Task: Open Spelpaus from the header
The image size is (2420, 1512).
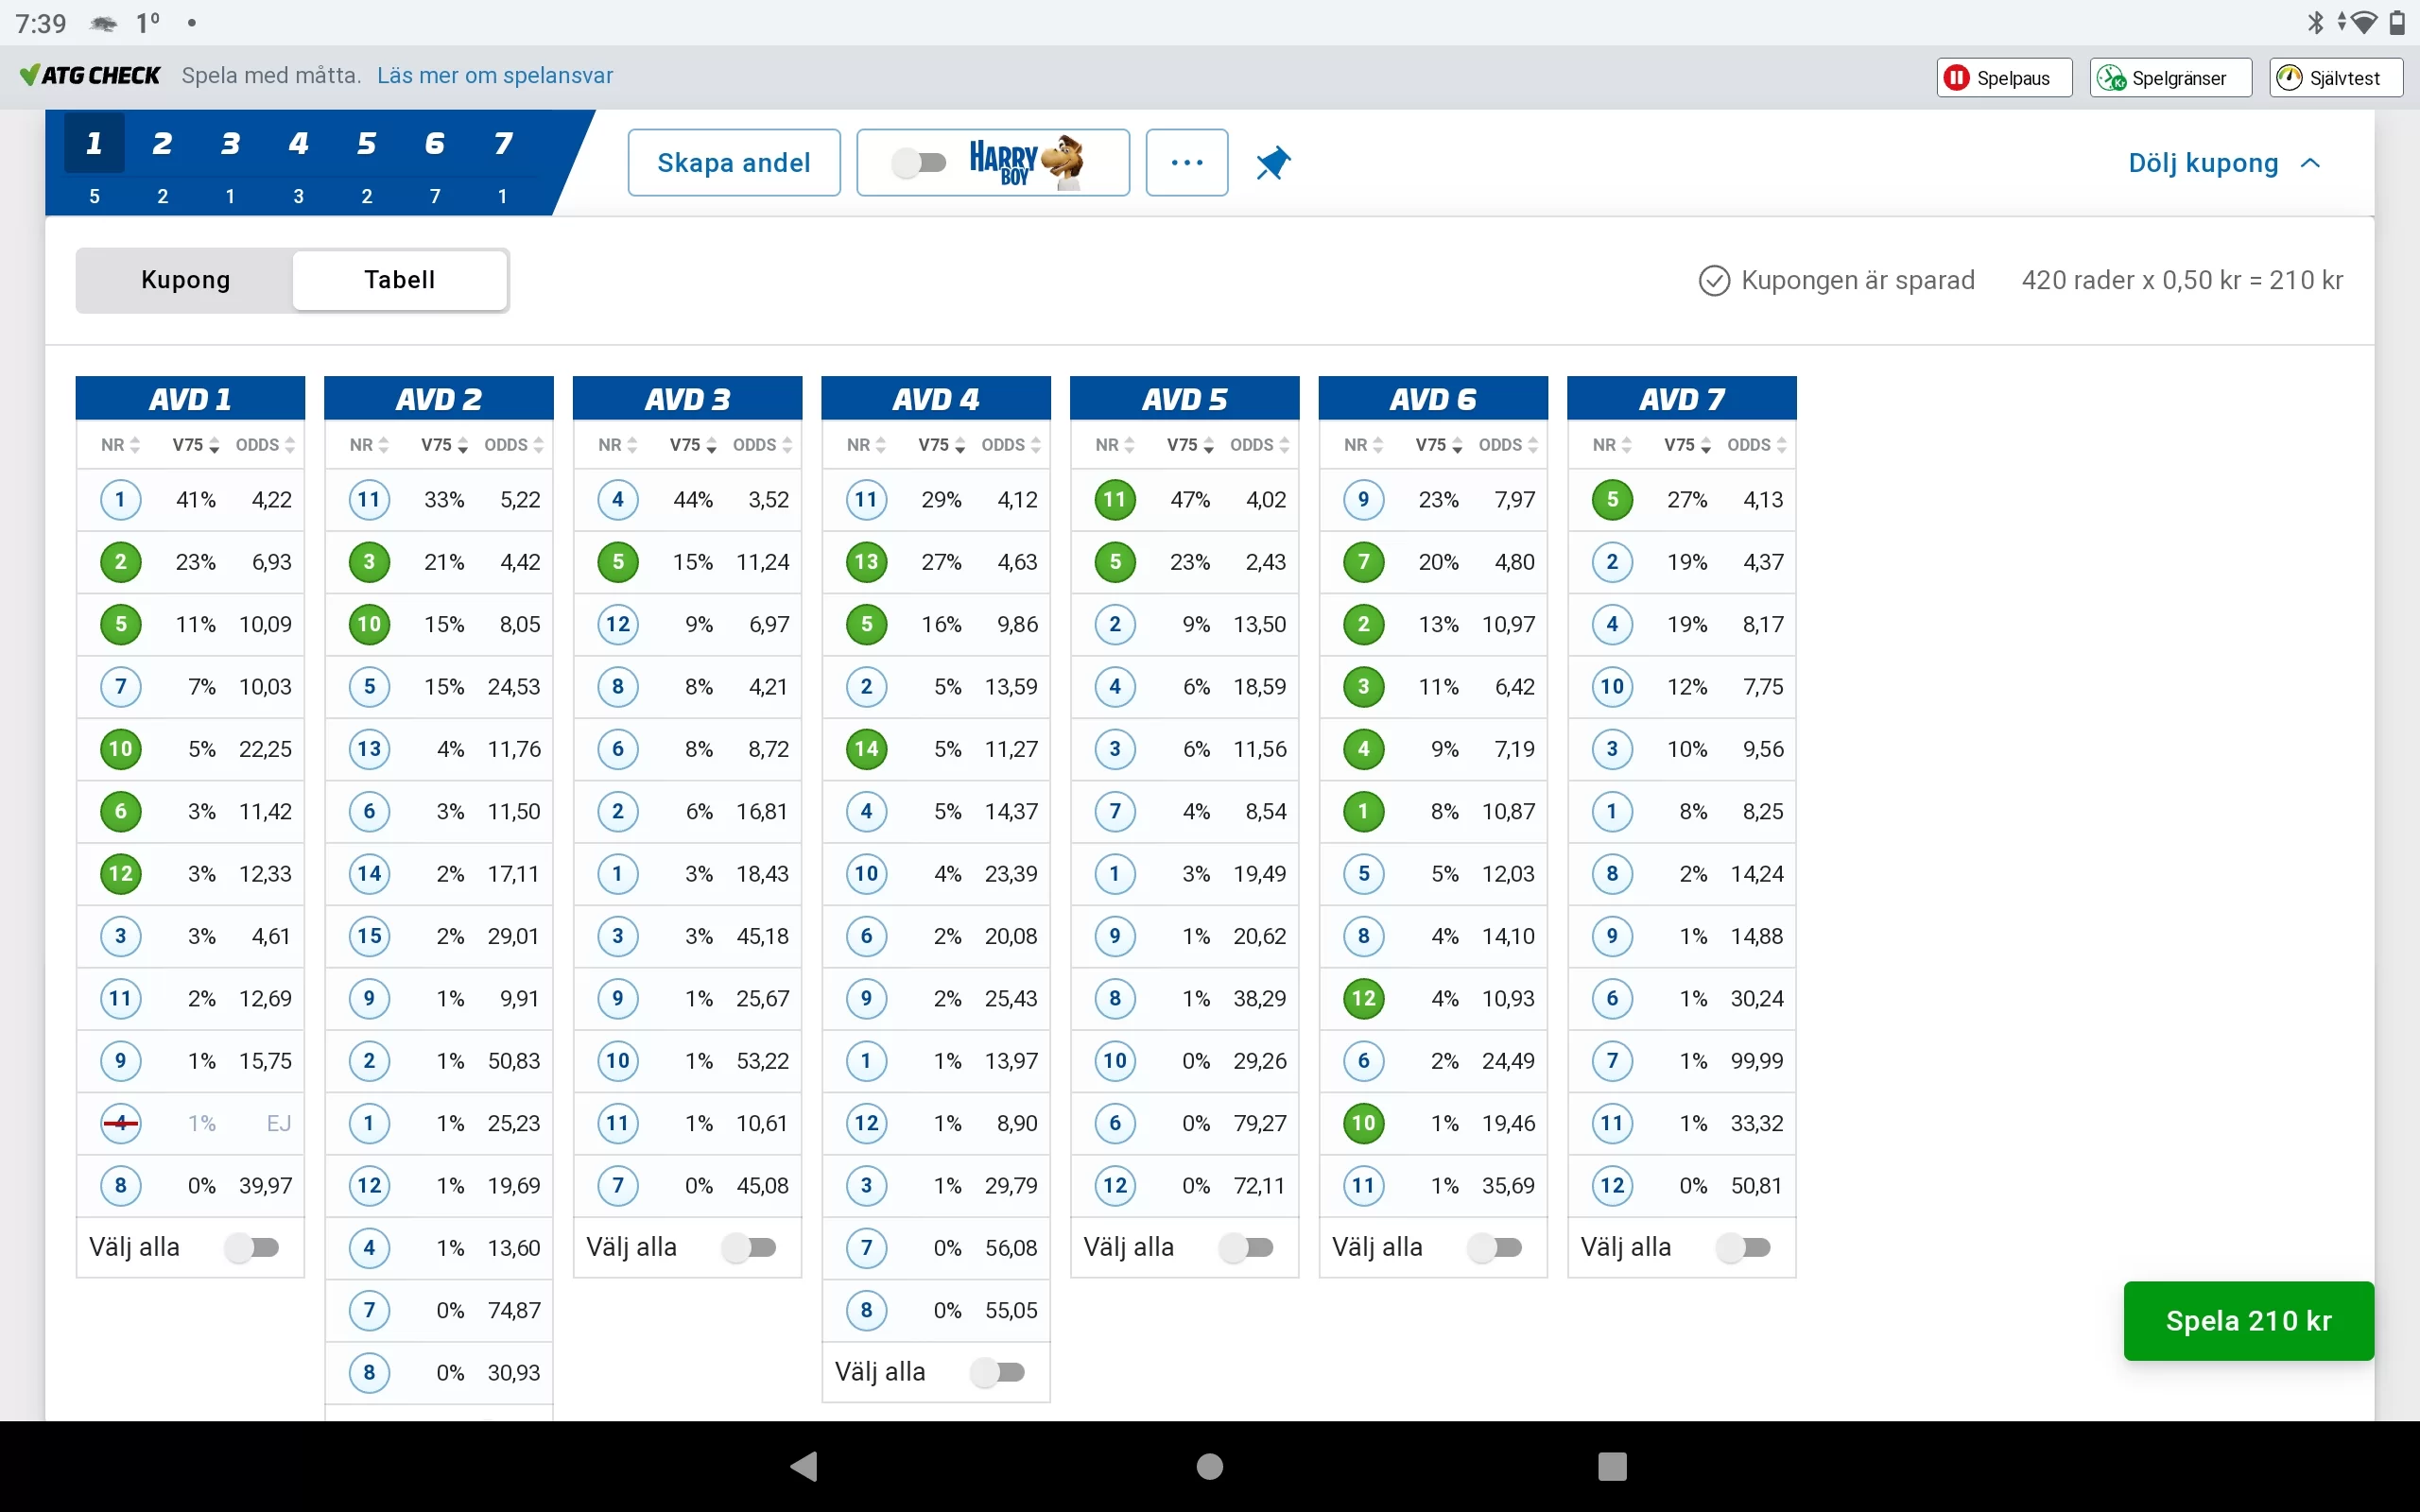Action: coord(2004,78)
